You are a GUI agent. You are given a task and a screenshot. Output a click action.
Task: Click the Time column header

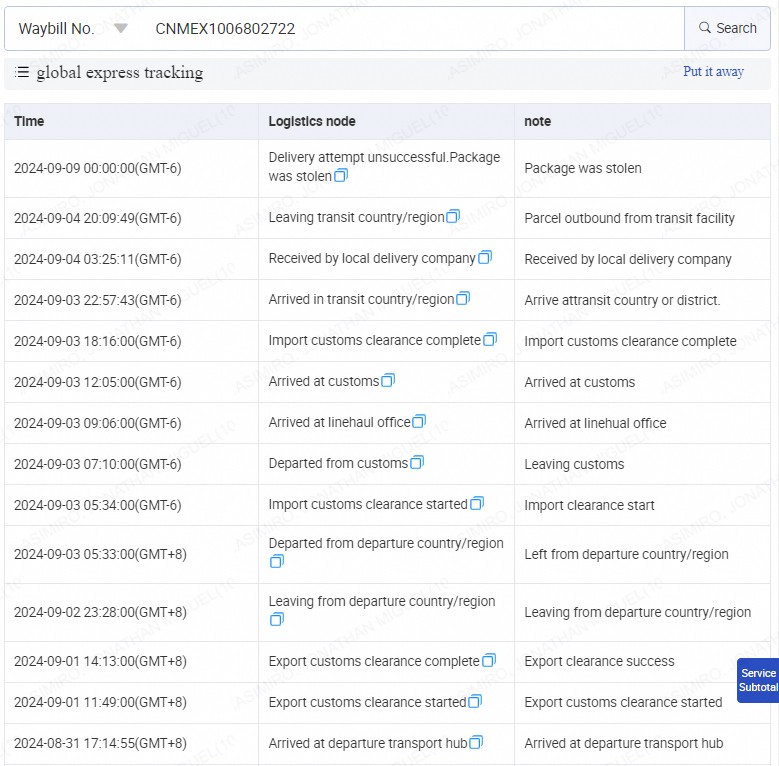29,121
